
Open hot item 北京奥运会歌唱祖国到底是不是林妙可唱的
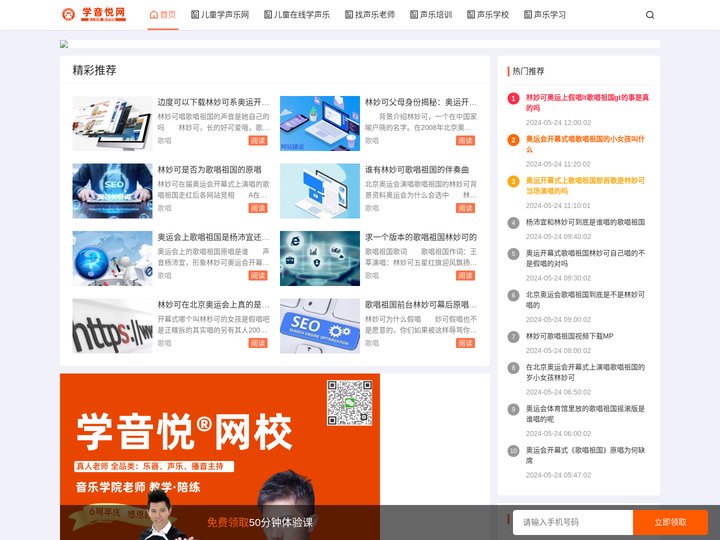[585, 299]
